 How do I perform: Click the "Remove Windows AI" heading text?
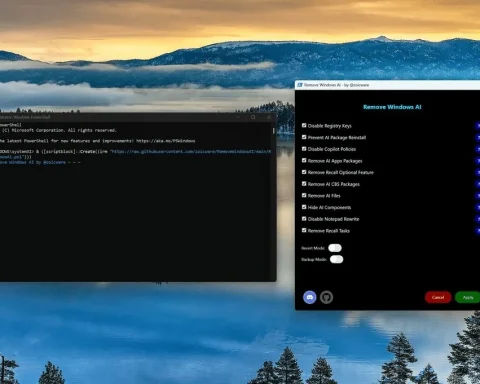[x=392, y=107]
